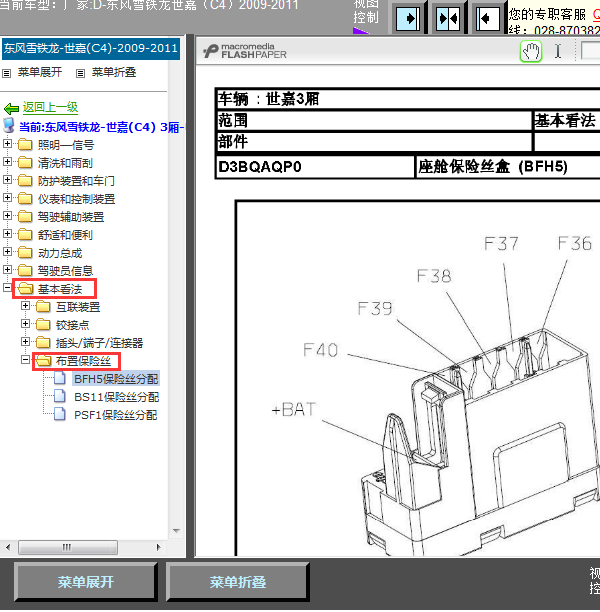The image size is (600, 612).
Task: Expand the 动力总成 tree node
Action: (7, 251)
